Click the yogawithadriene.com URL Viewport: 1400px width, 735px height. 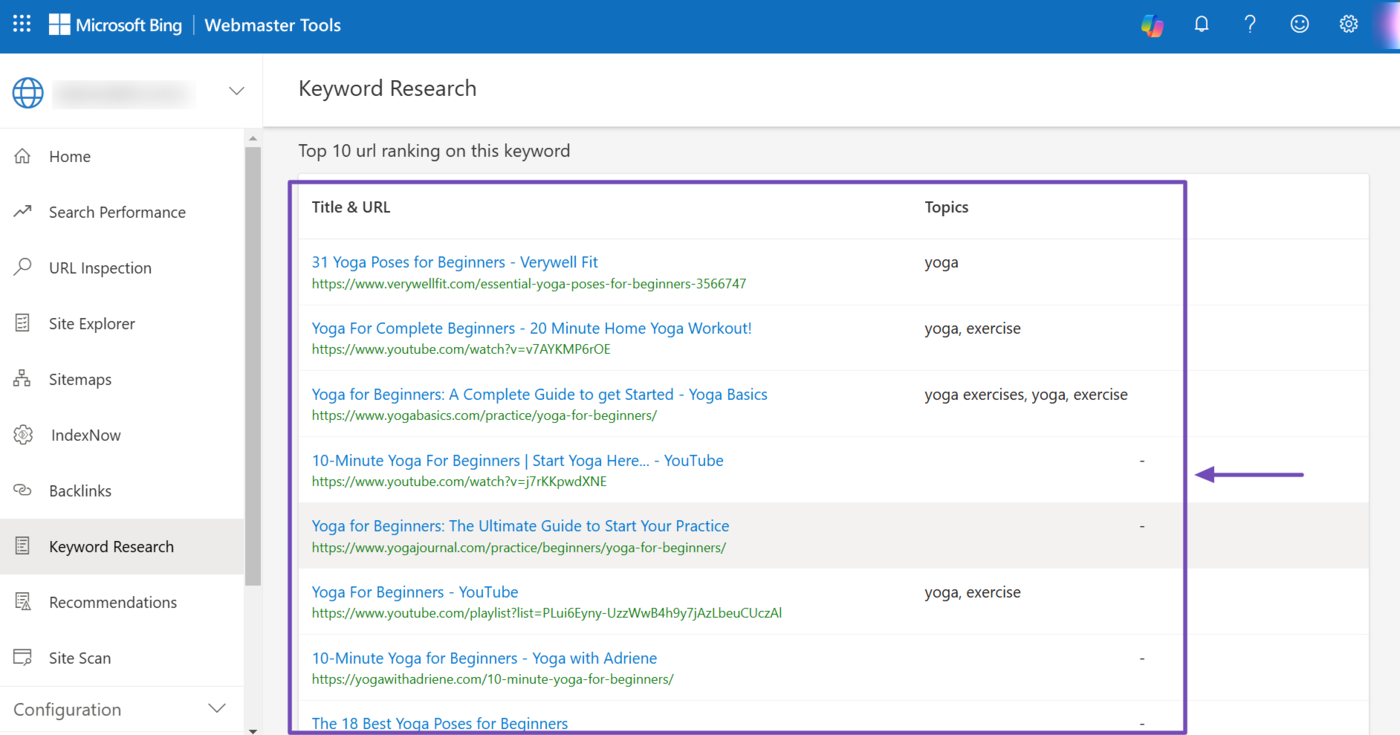[492, 680]
